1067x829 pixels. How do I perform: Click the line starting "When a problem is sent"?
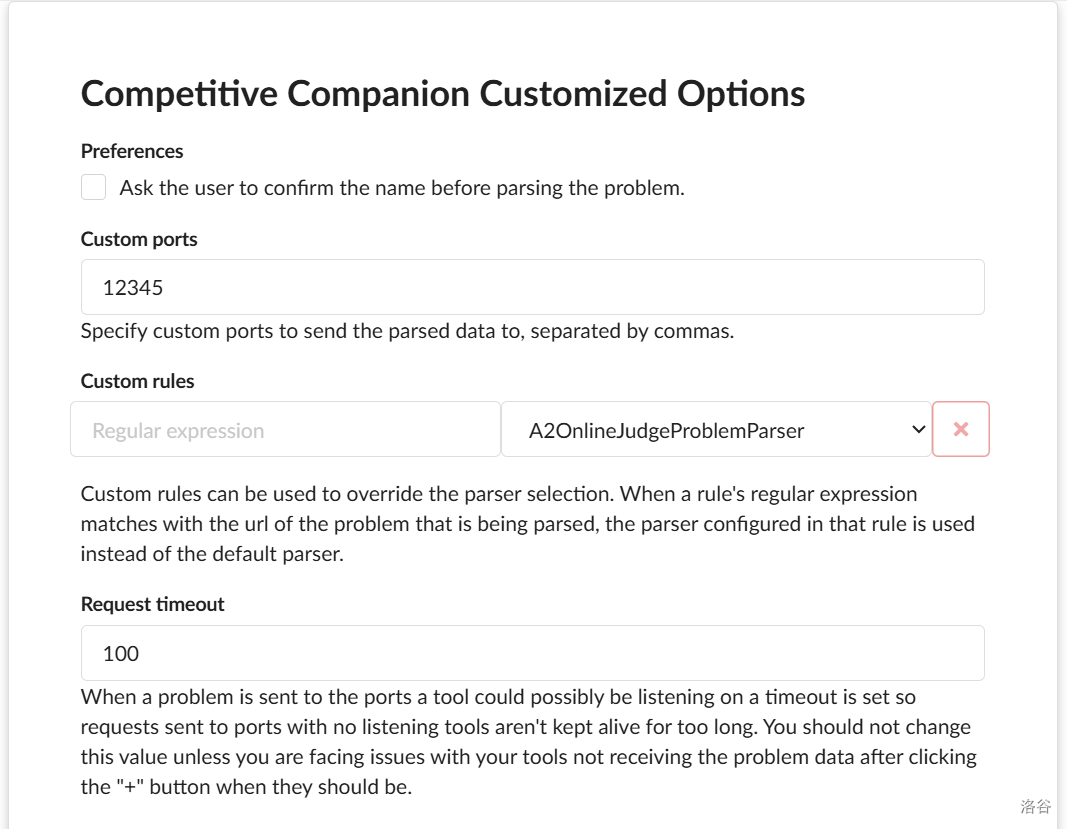(x=498, y=697)
